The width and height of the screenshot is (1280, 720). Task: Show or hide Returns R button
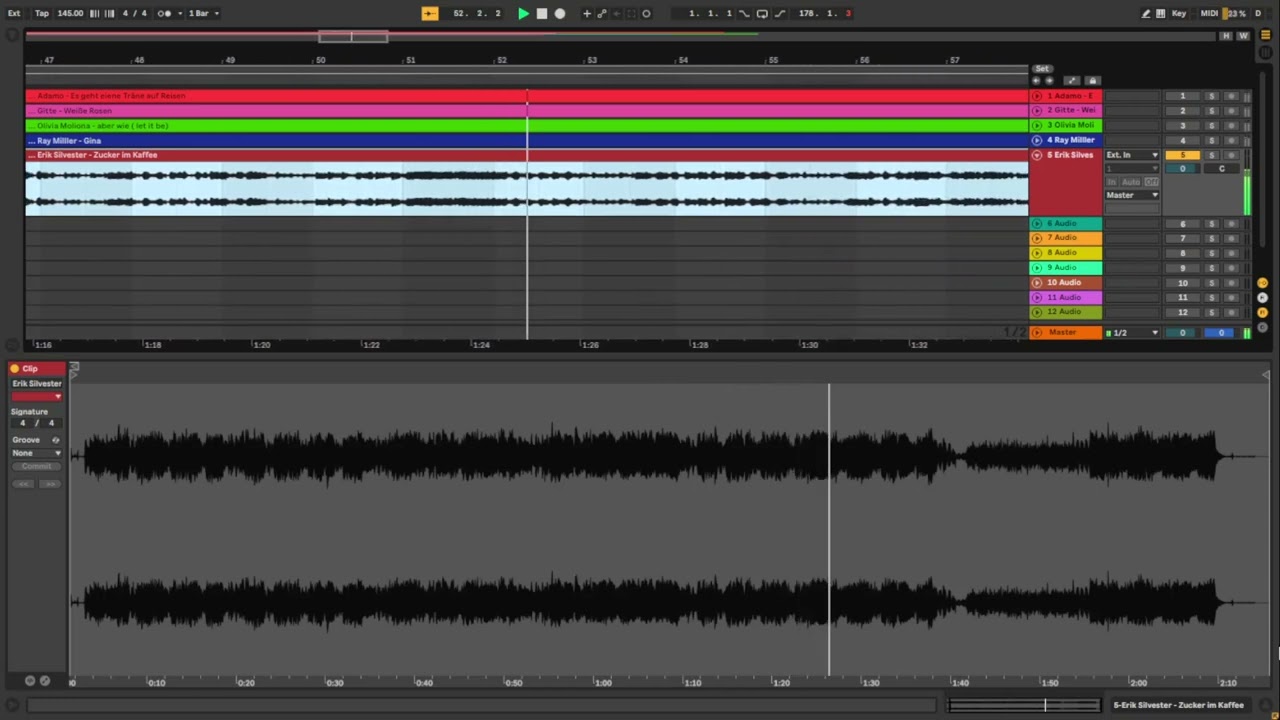(1262, 298)
